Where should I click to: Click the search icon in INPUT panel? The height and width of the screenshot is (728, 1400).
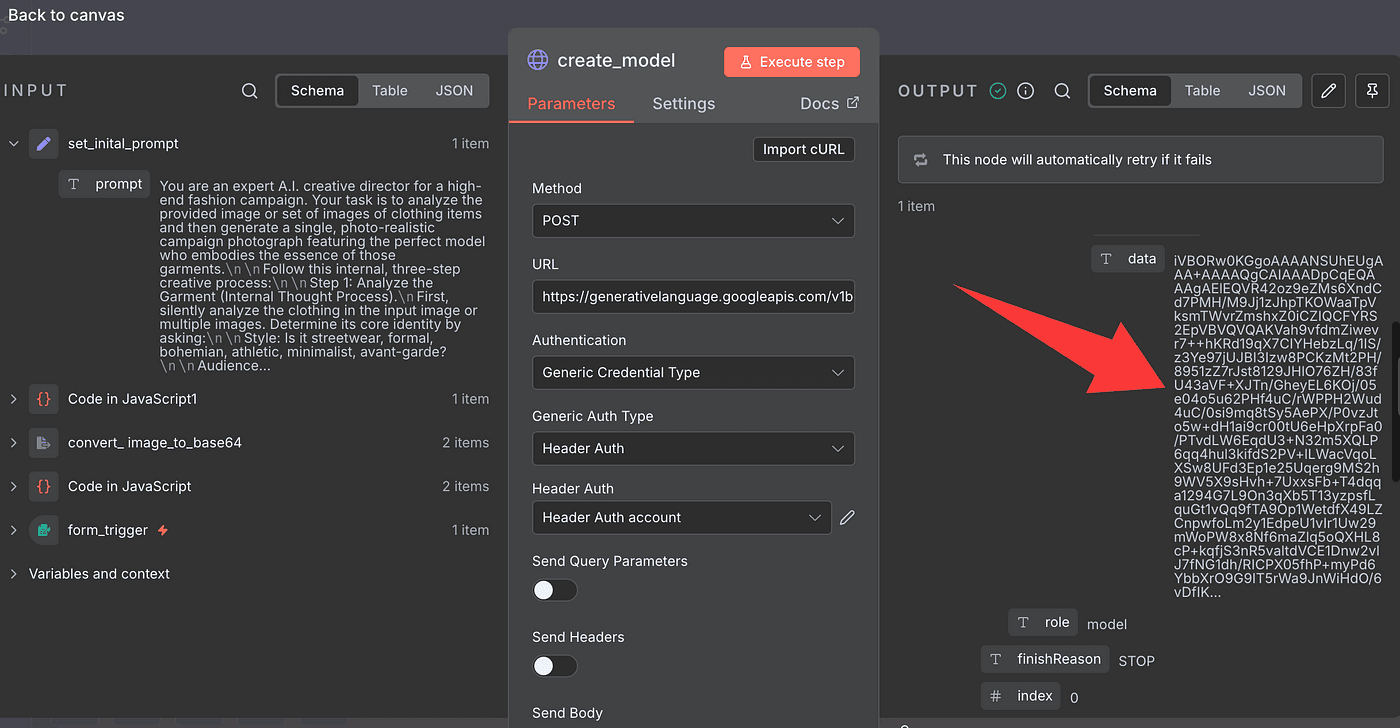[x=249, y=91]
